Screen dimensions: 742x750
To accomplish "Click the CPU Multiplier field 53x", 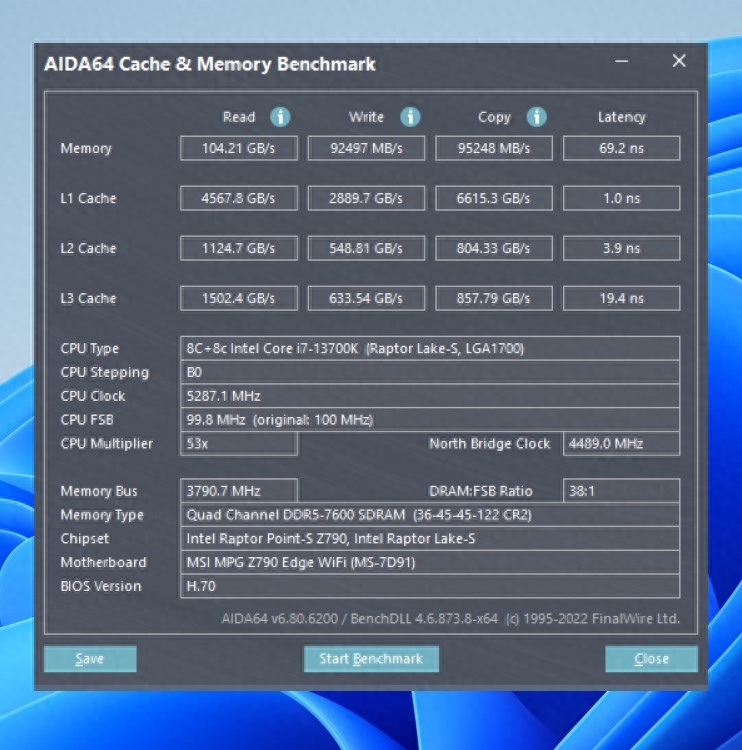I will [239, 443].
